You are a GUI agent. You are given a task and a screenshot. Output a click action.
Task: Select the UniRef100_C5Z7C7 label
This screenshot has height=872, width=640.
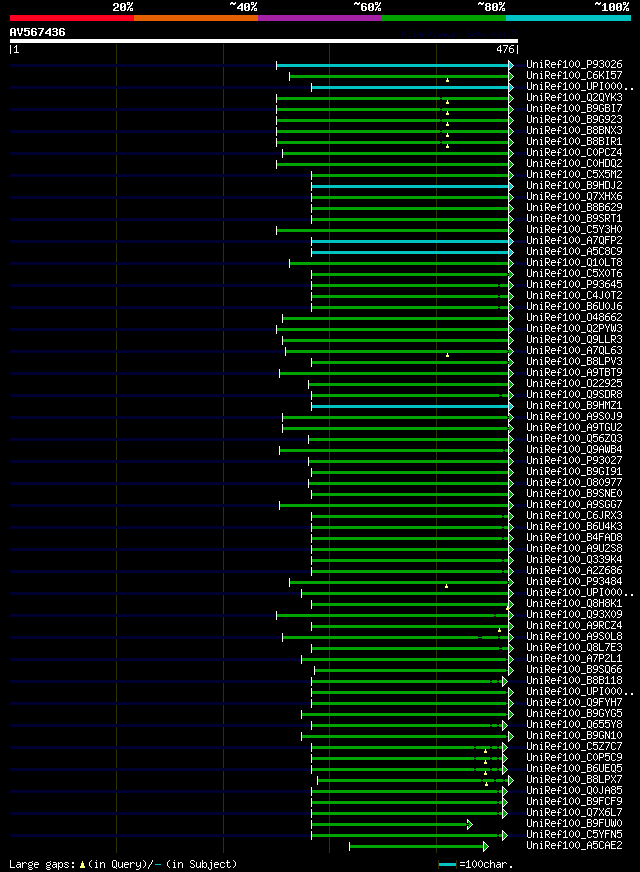click(x=574, y=746)
